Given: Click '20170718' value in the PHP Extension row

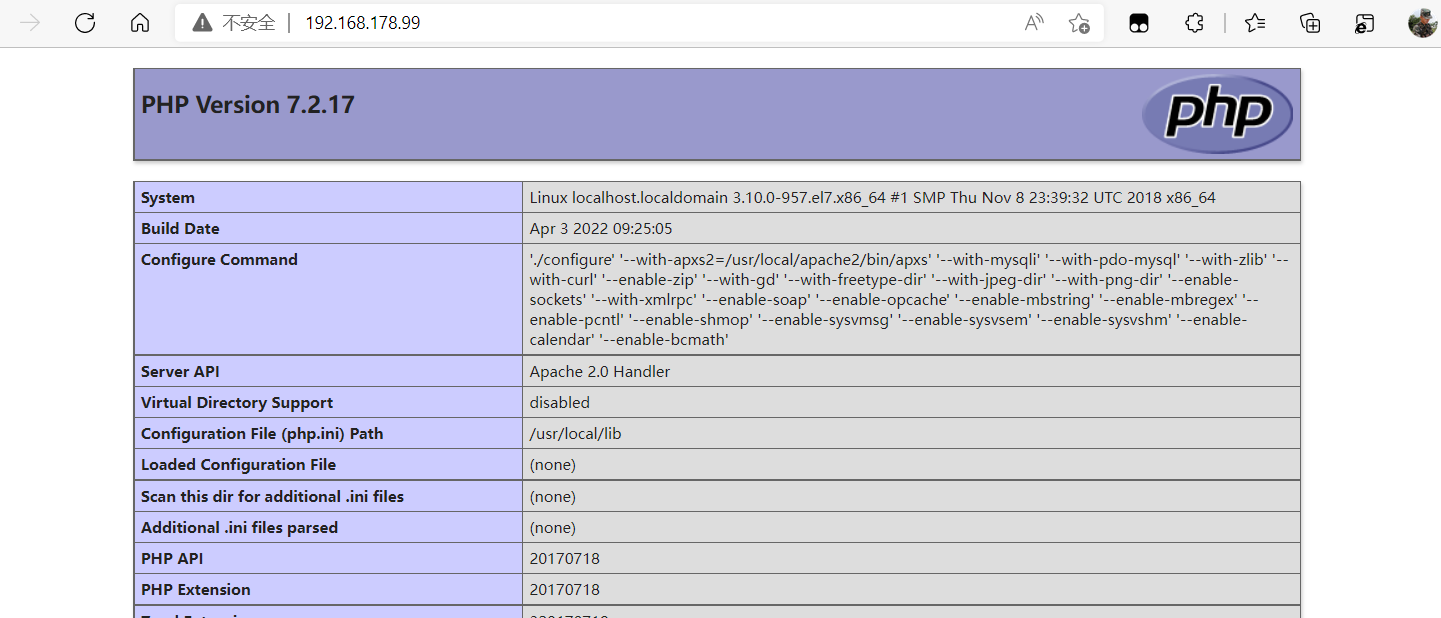Looking at the screenshot, I should (x=565, y=590).
